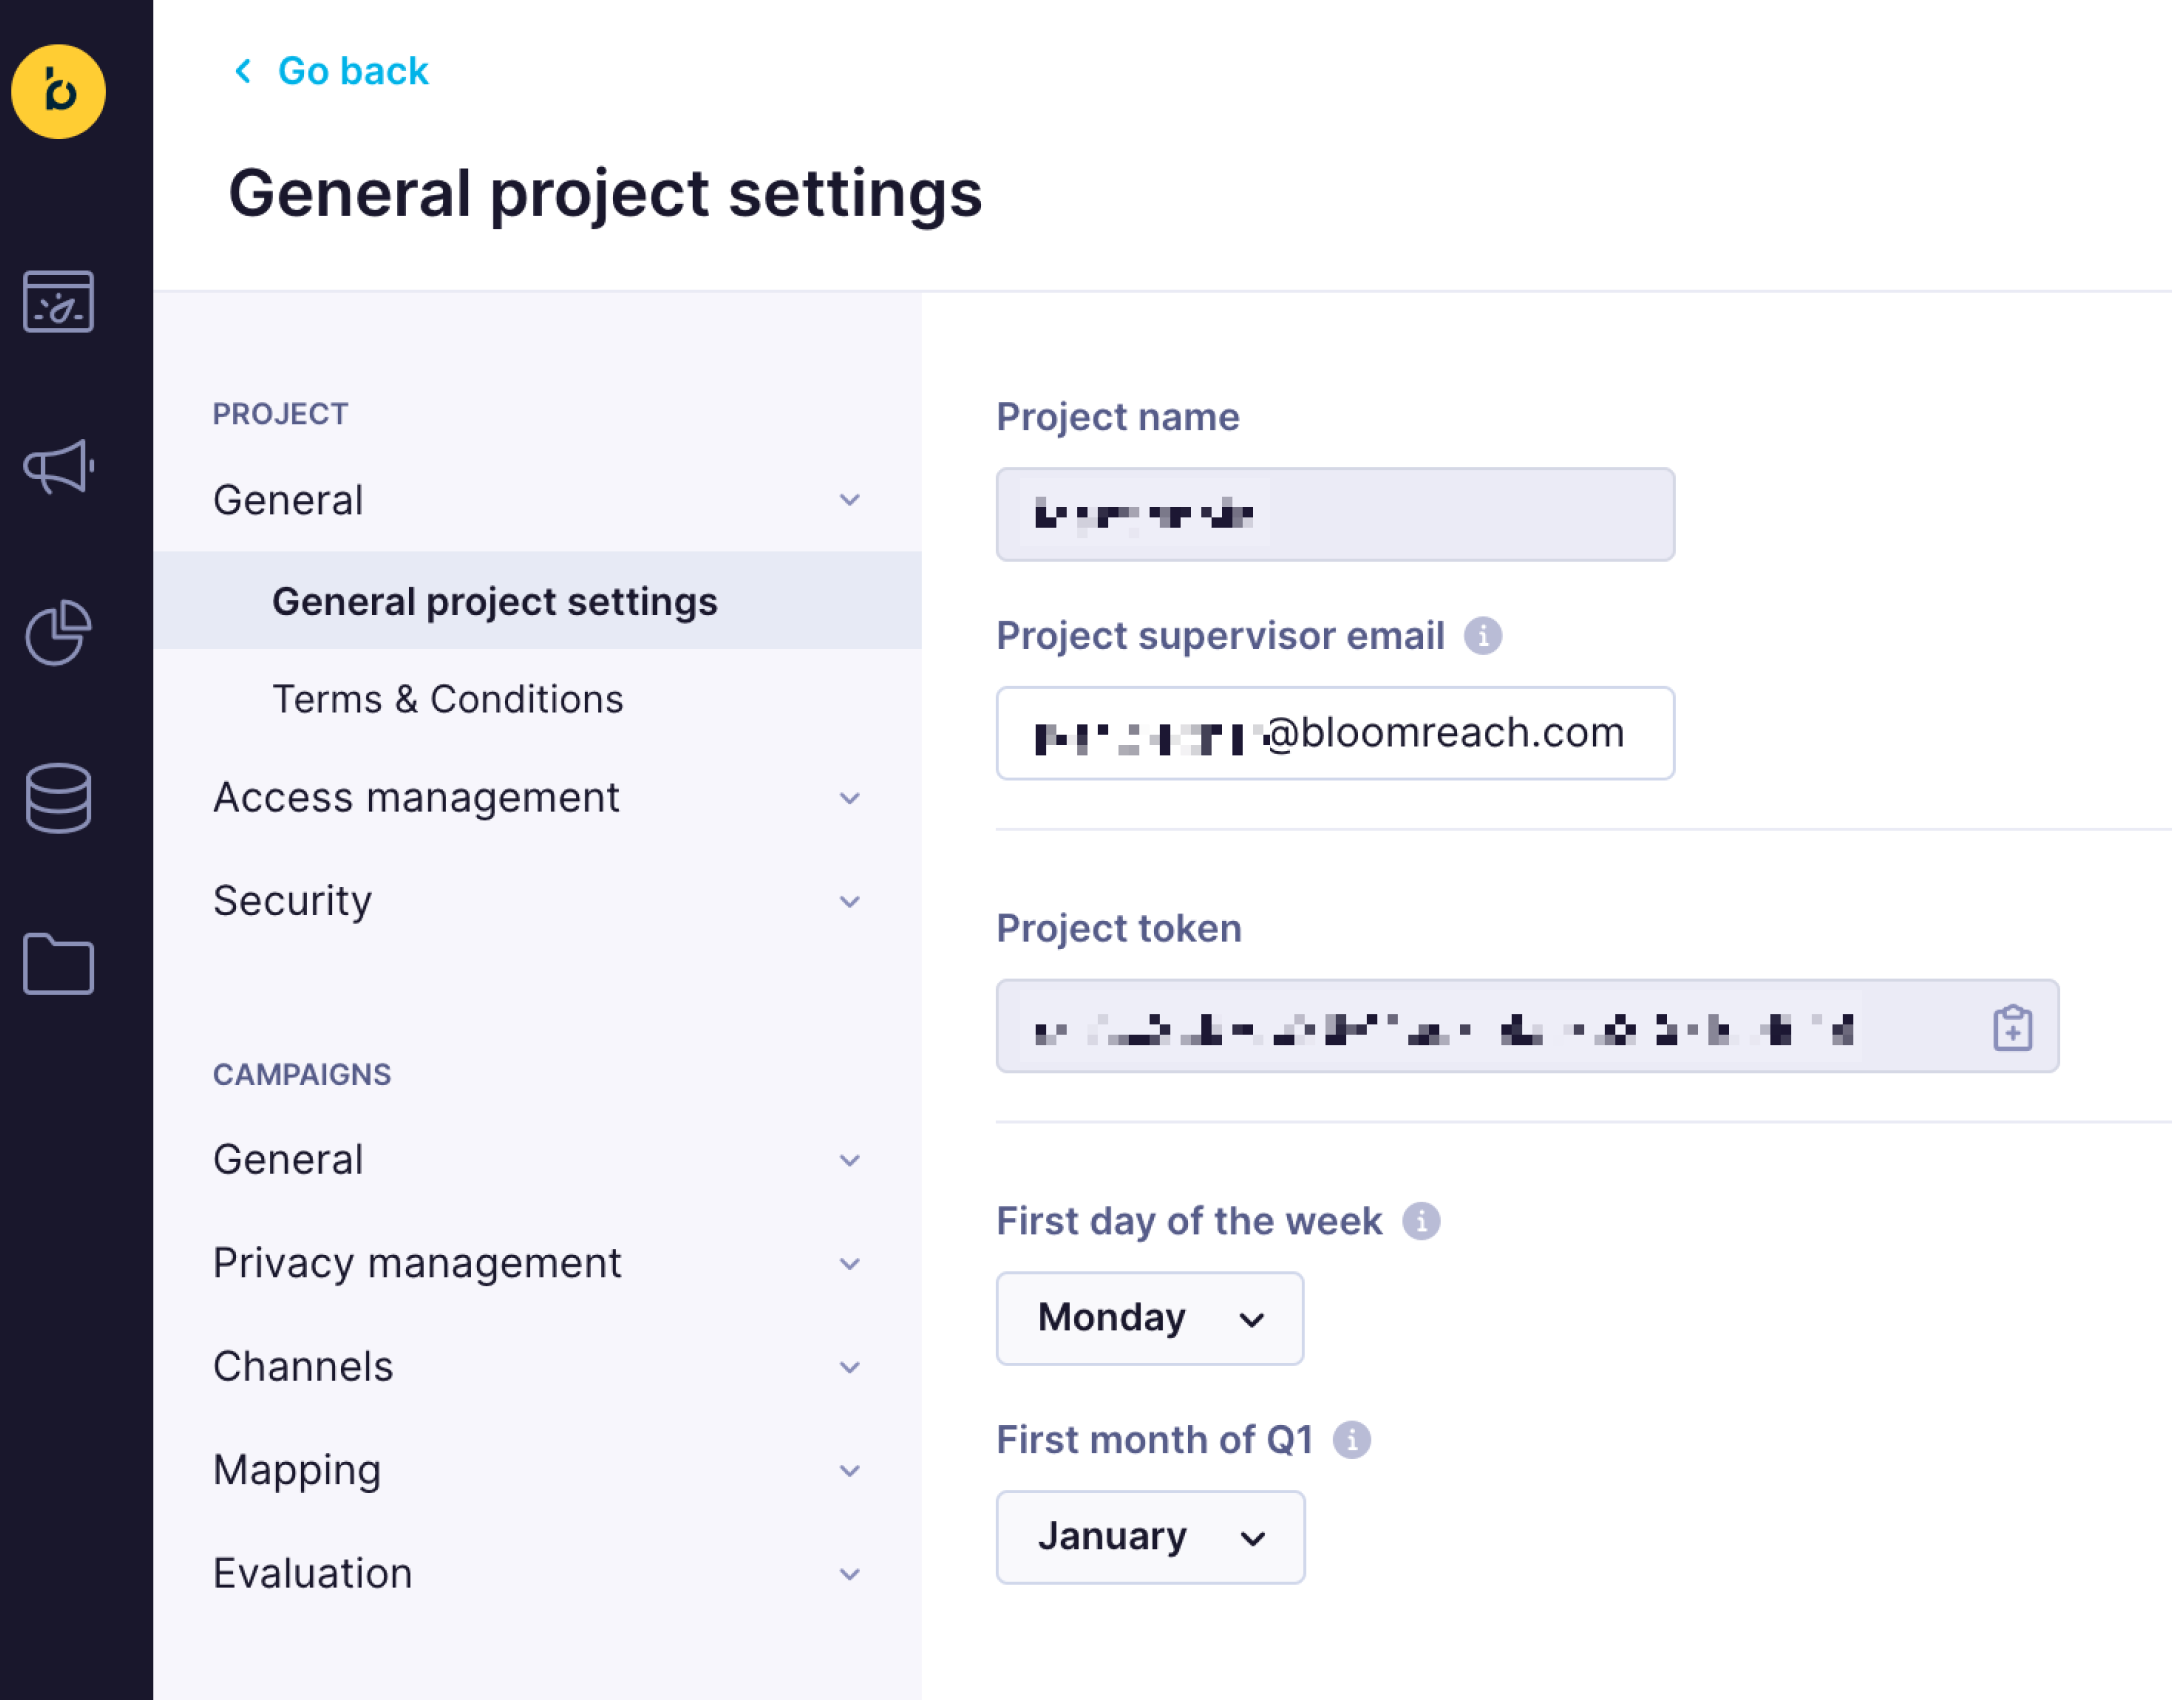Image resolution: width=2172 pixels, height=1700 pixels.
Task: Expand the Privacy management section
Action: point(536,1263)
